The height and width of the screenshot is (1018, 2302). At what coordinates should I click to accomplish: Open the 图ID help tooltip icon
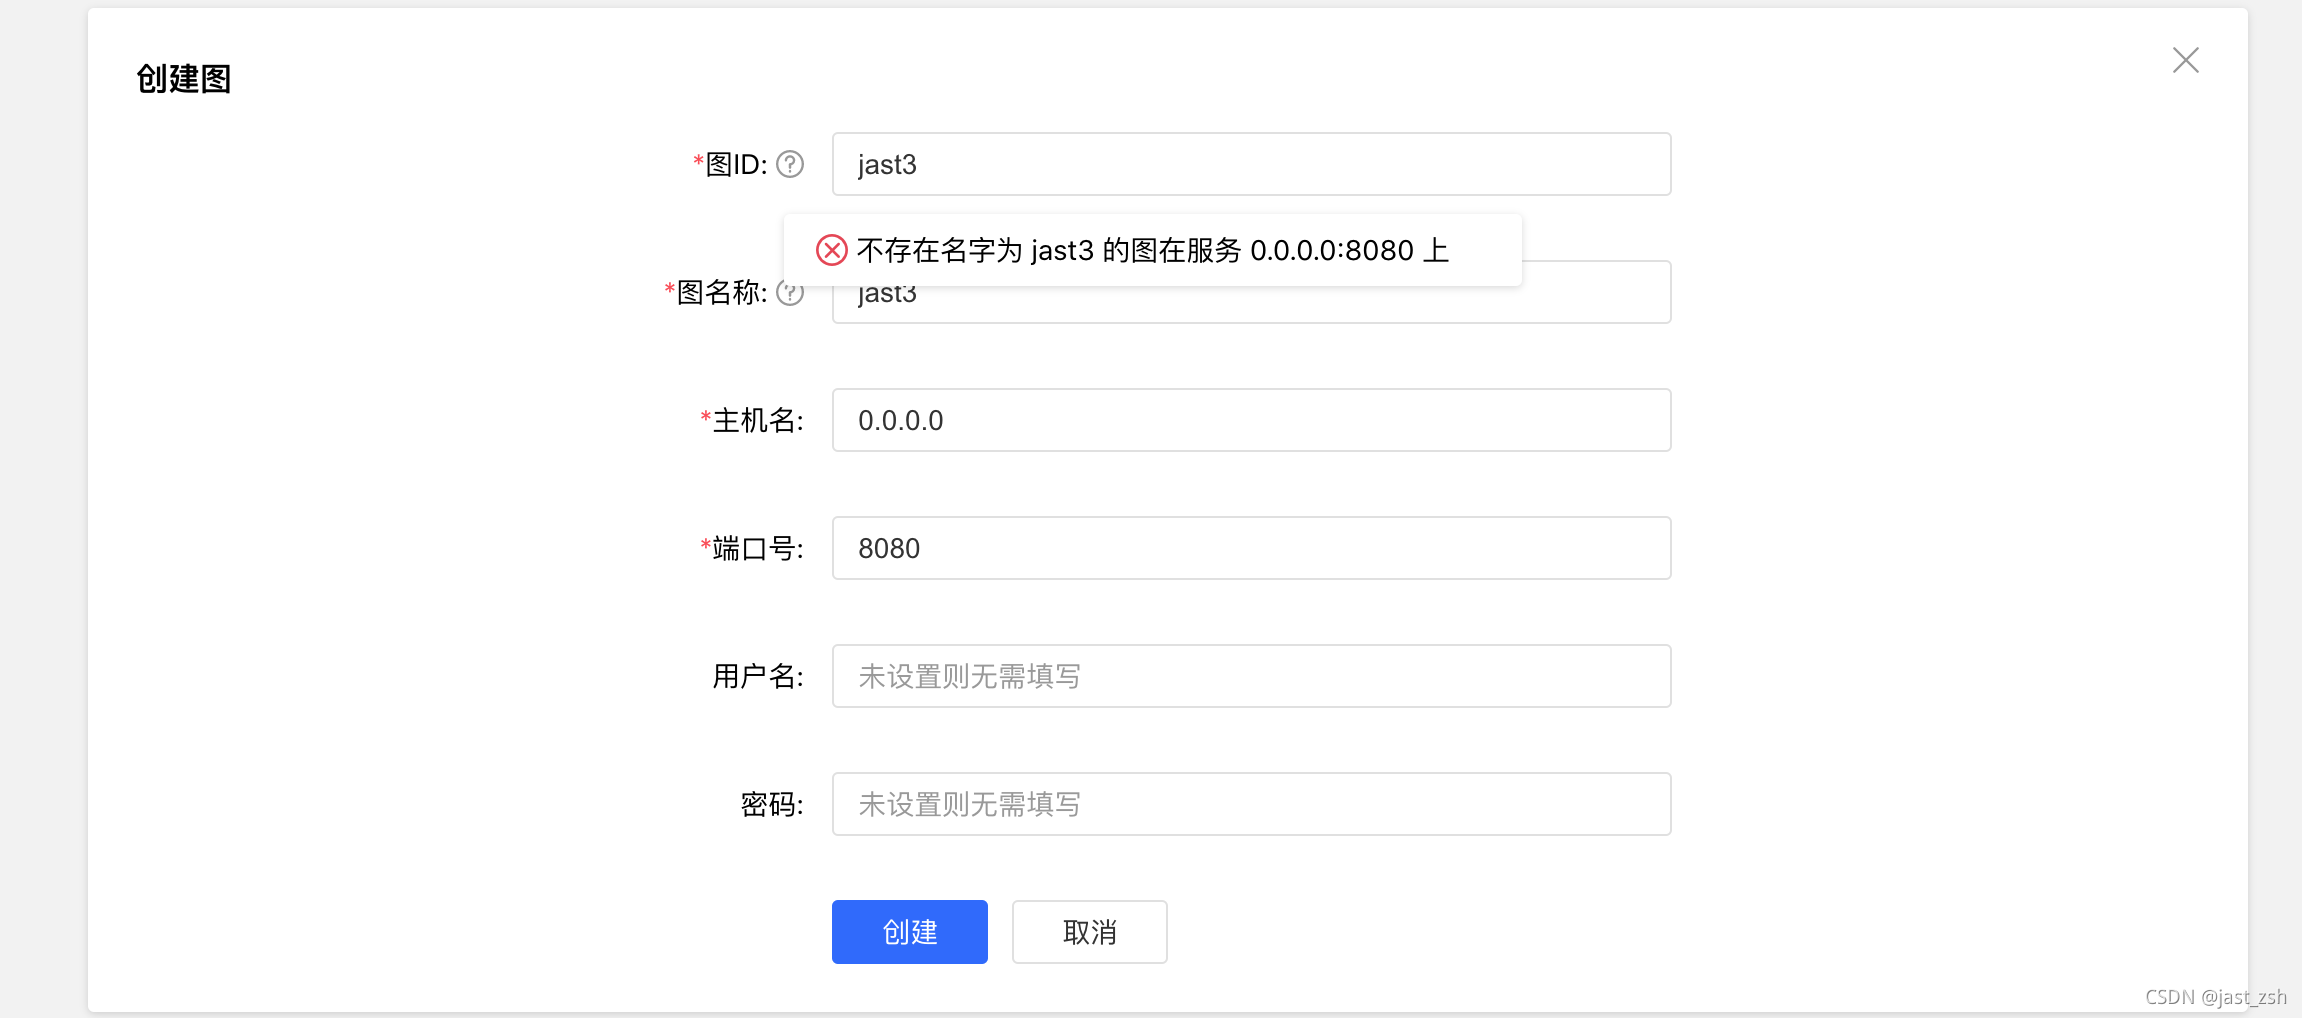click(789, 163)
